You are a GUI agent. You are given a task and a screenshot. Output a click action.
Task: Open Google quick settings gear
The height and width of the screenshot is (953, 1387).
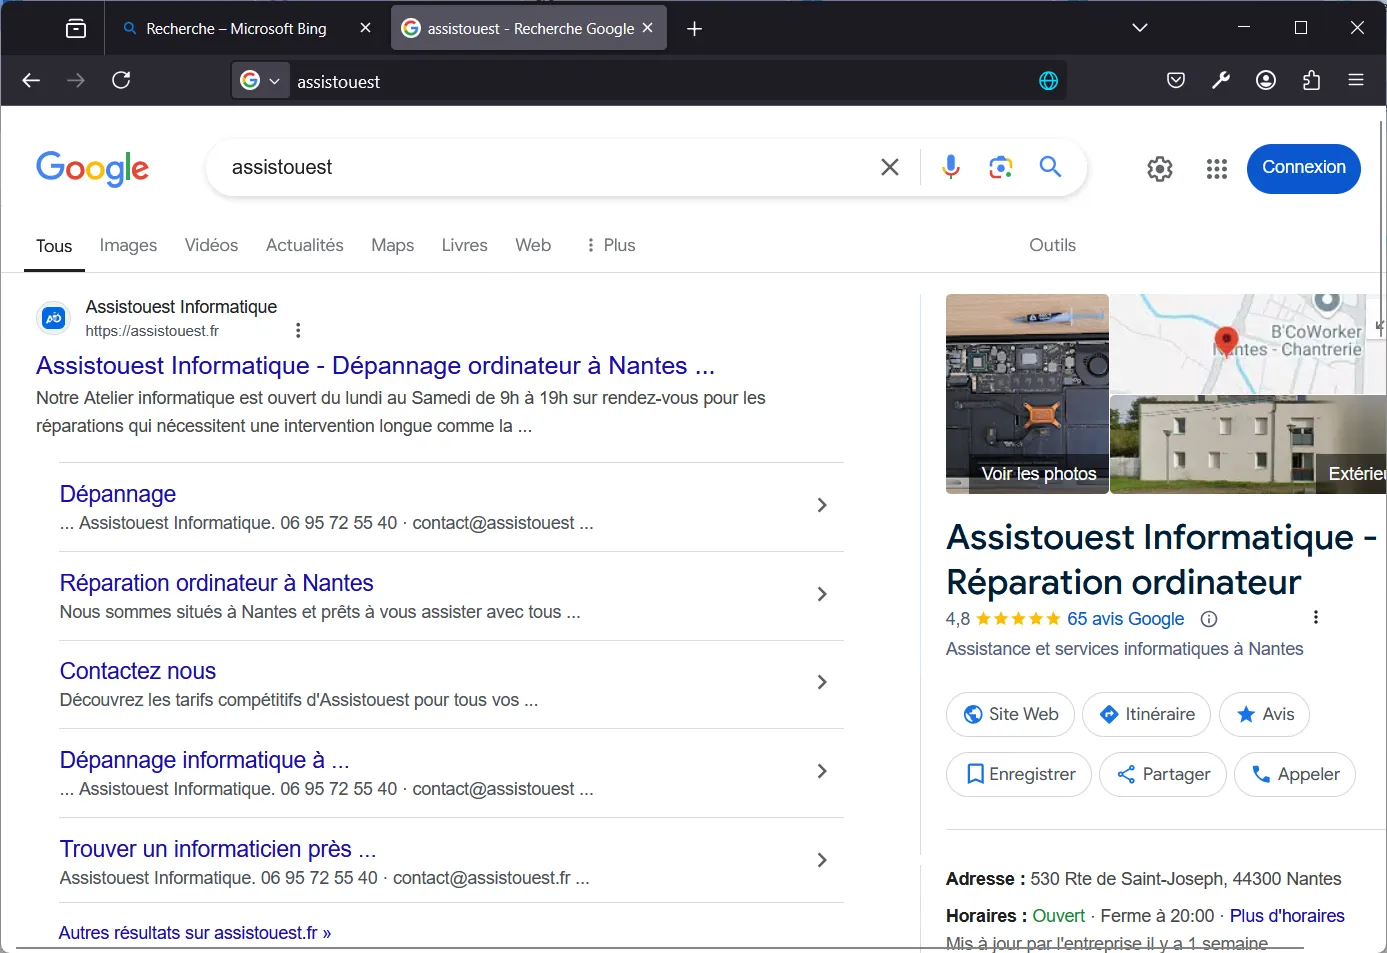point(1160,169)
